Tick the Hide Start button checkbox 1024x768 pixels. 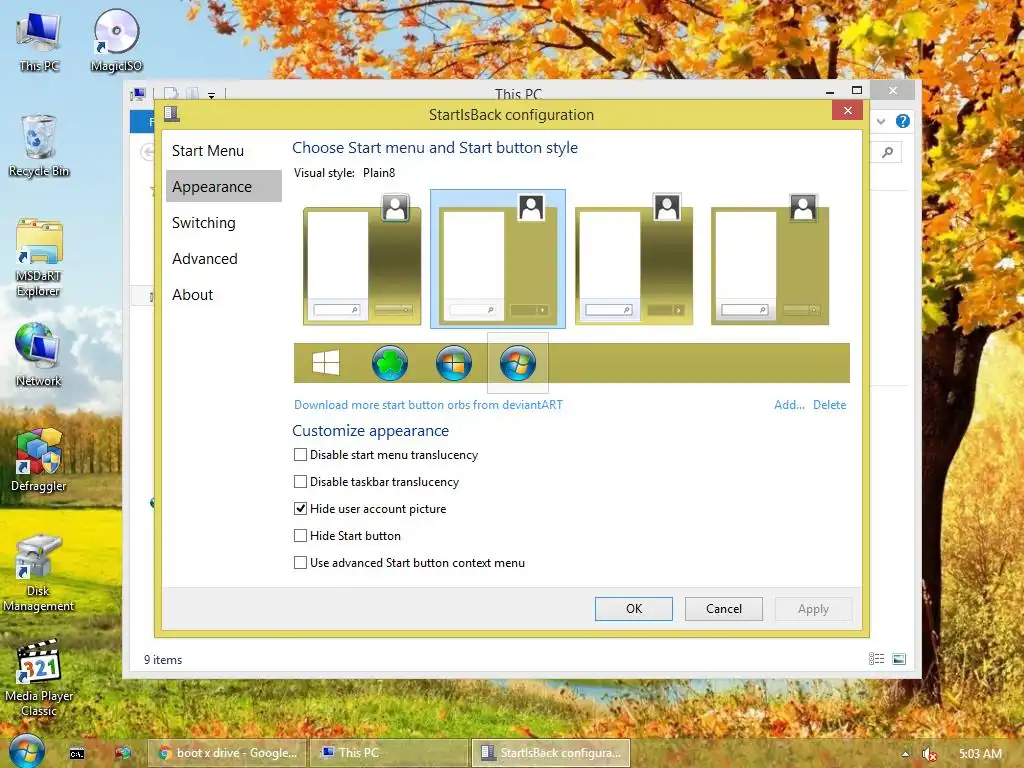[300, 536]
